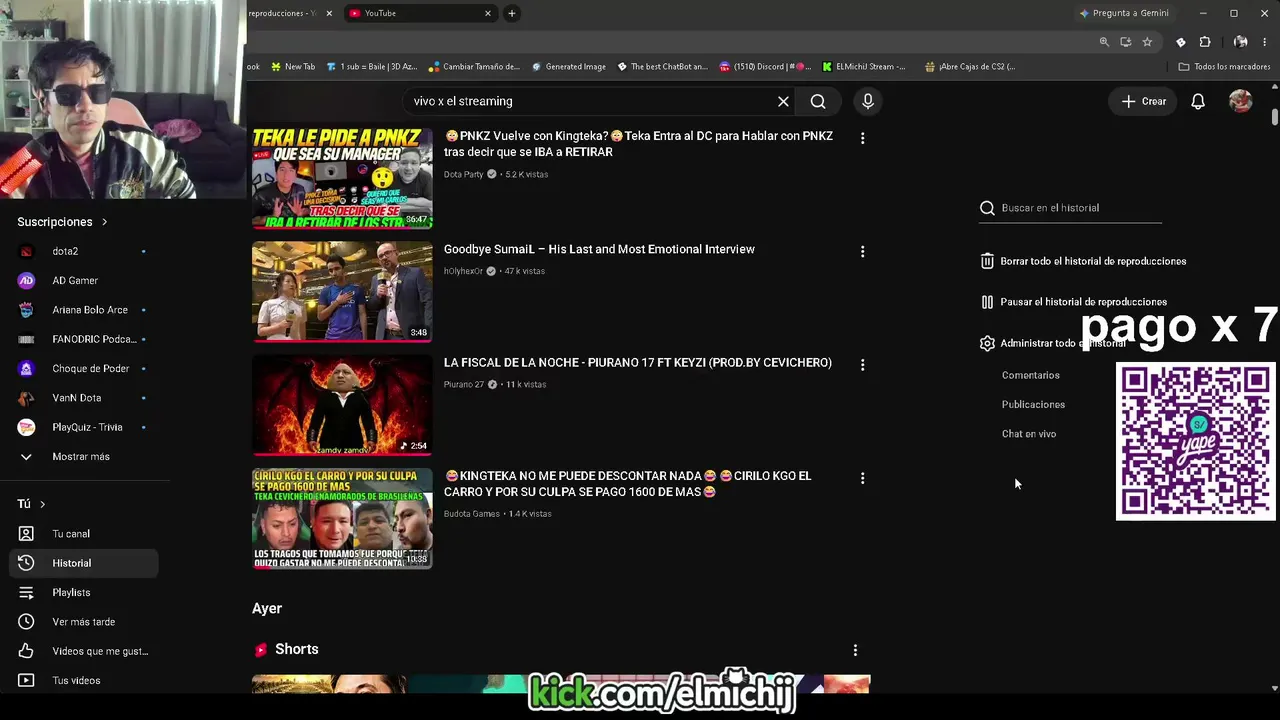Open the AD Gamer subscription channel

tap(84, 281)
